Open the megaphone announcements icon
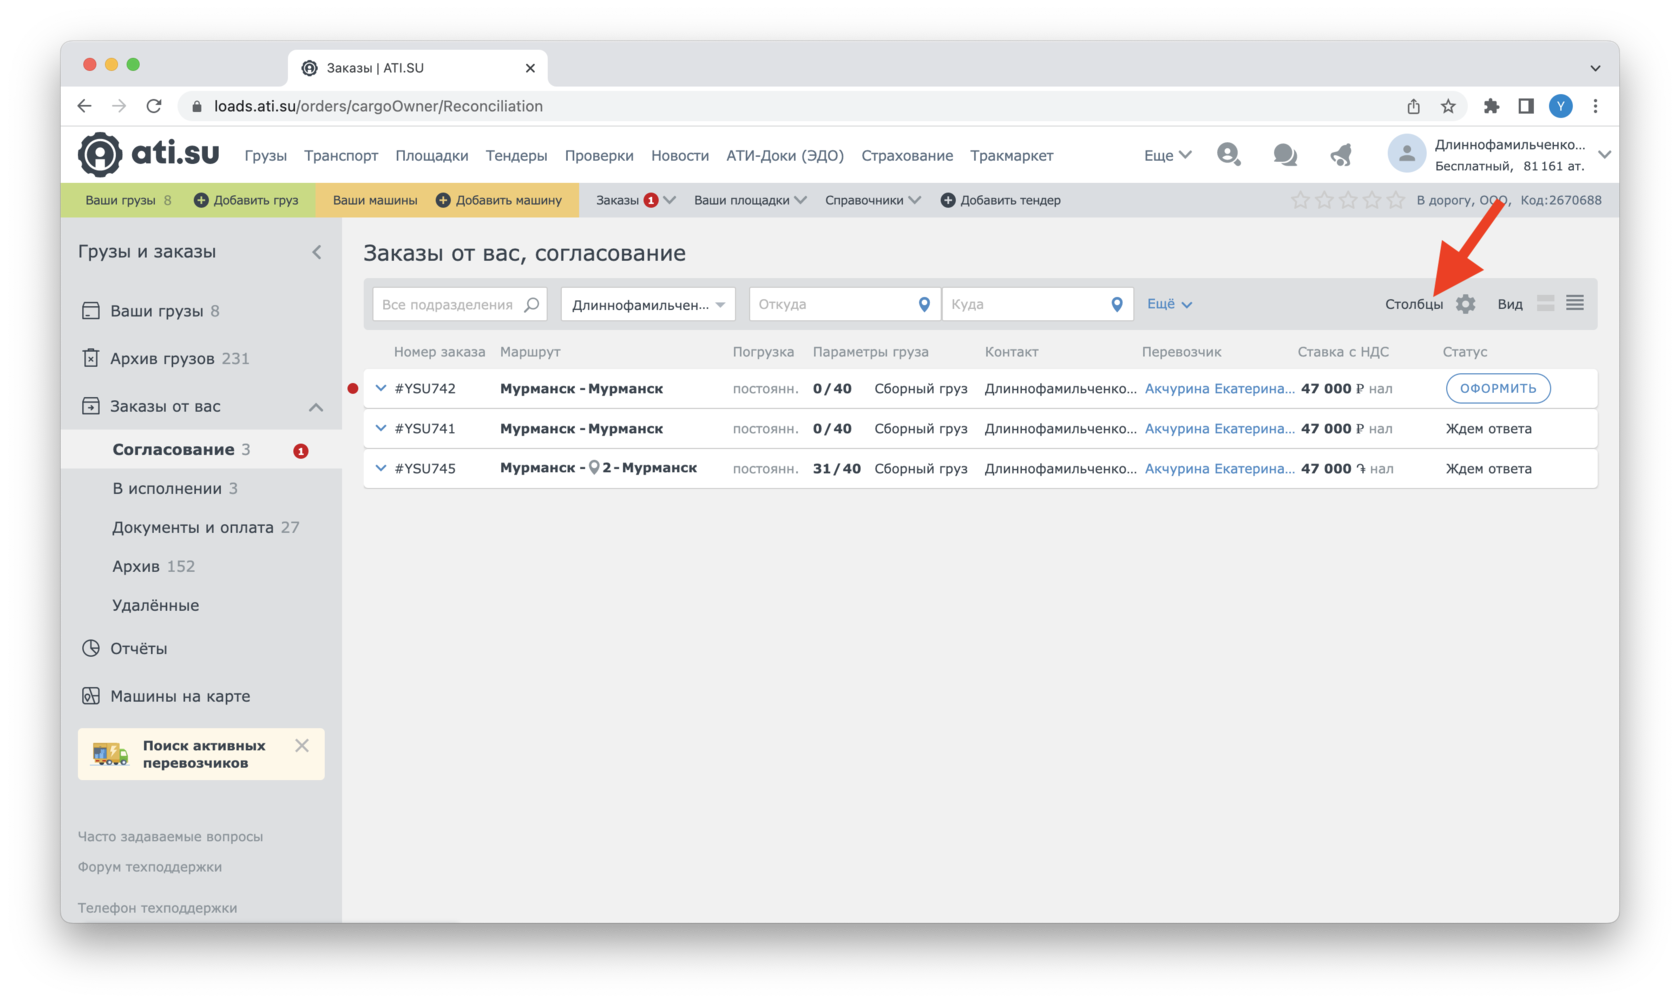1680x1003 pixels. (1341, 155)
